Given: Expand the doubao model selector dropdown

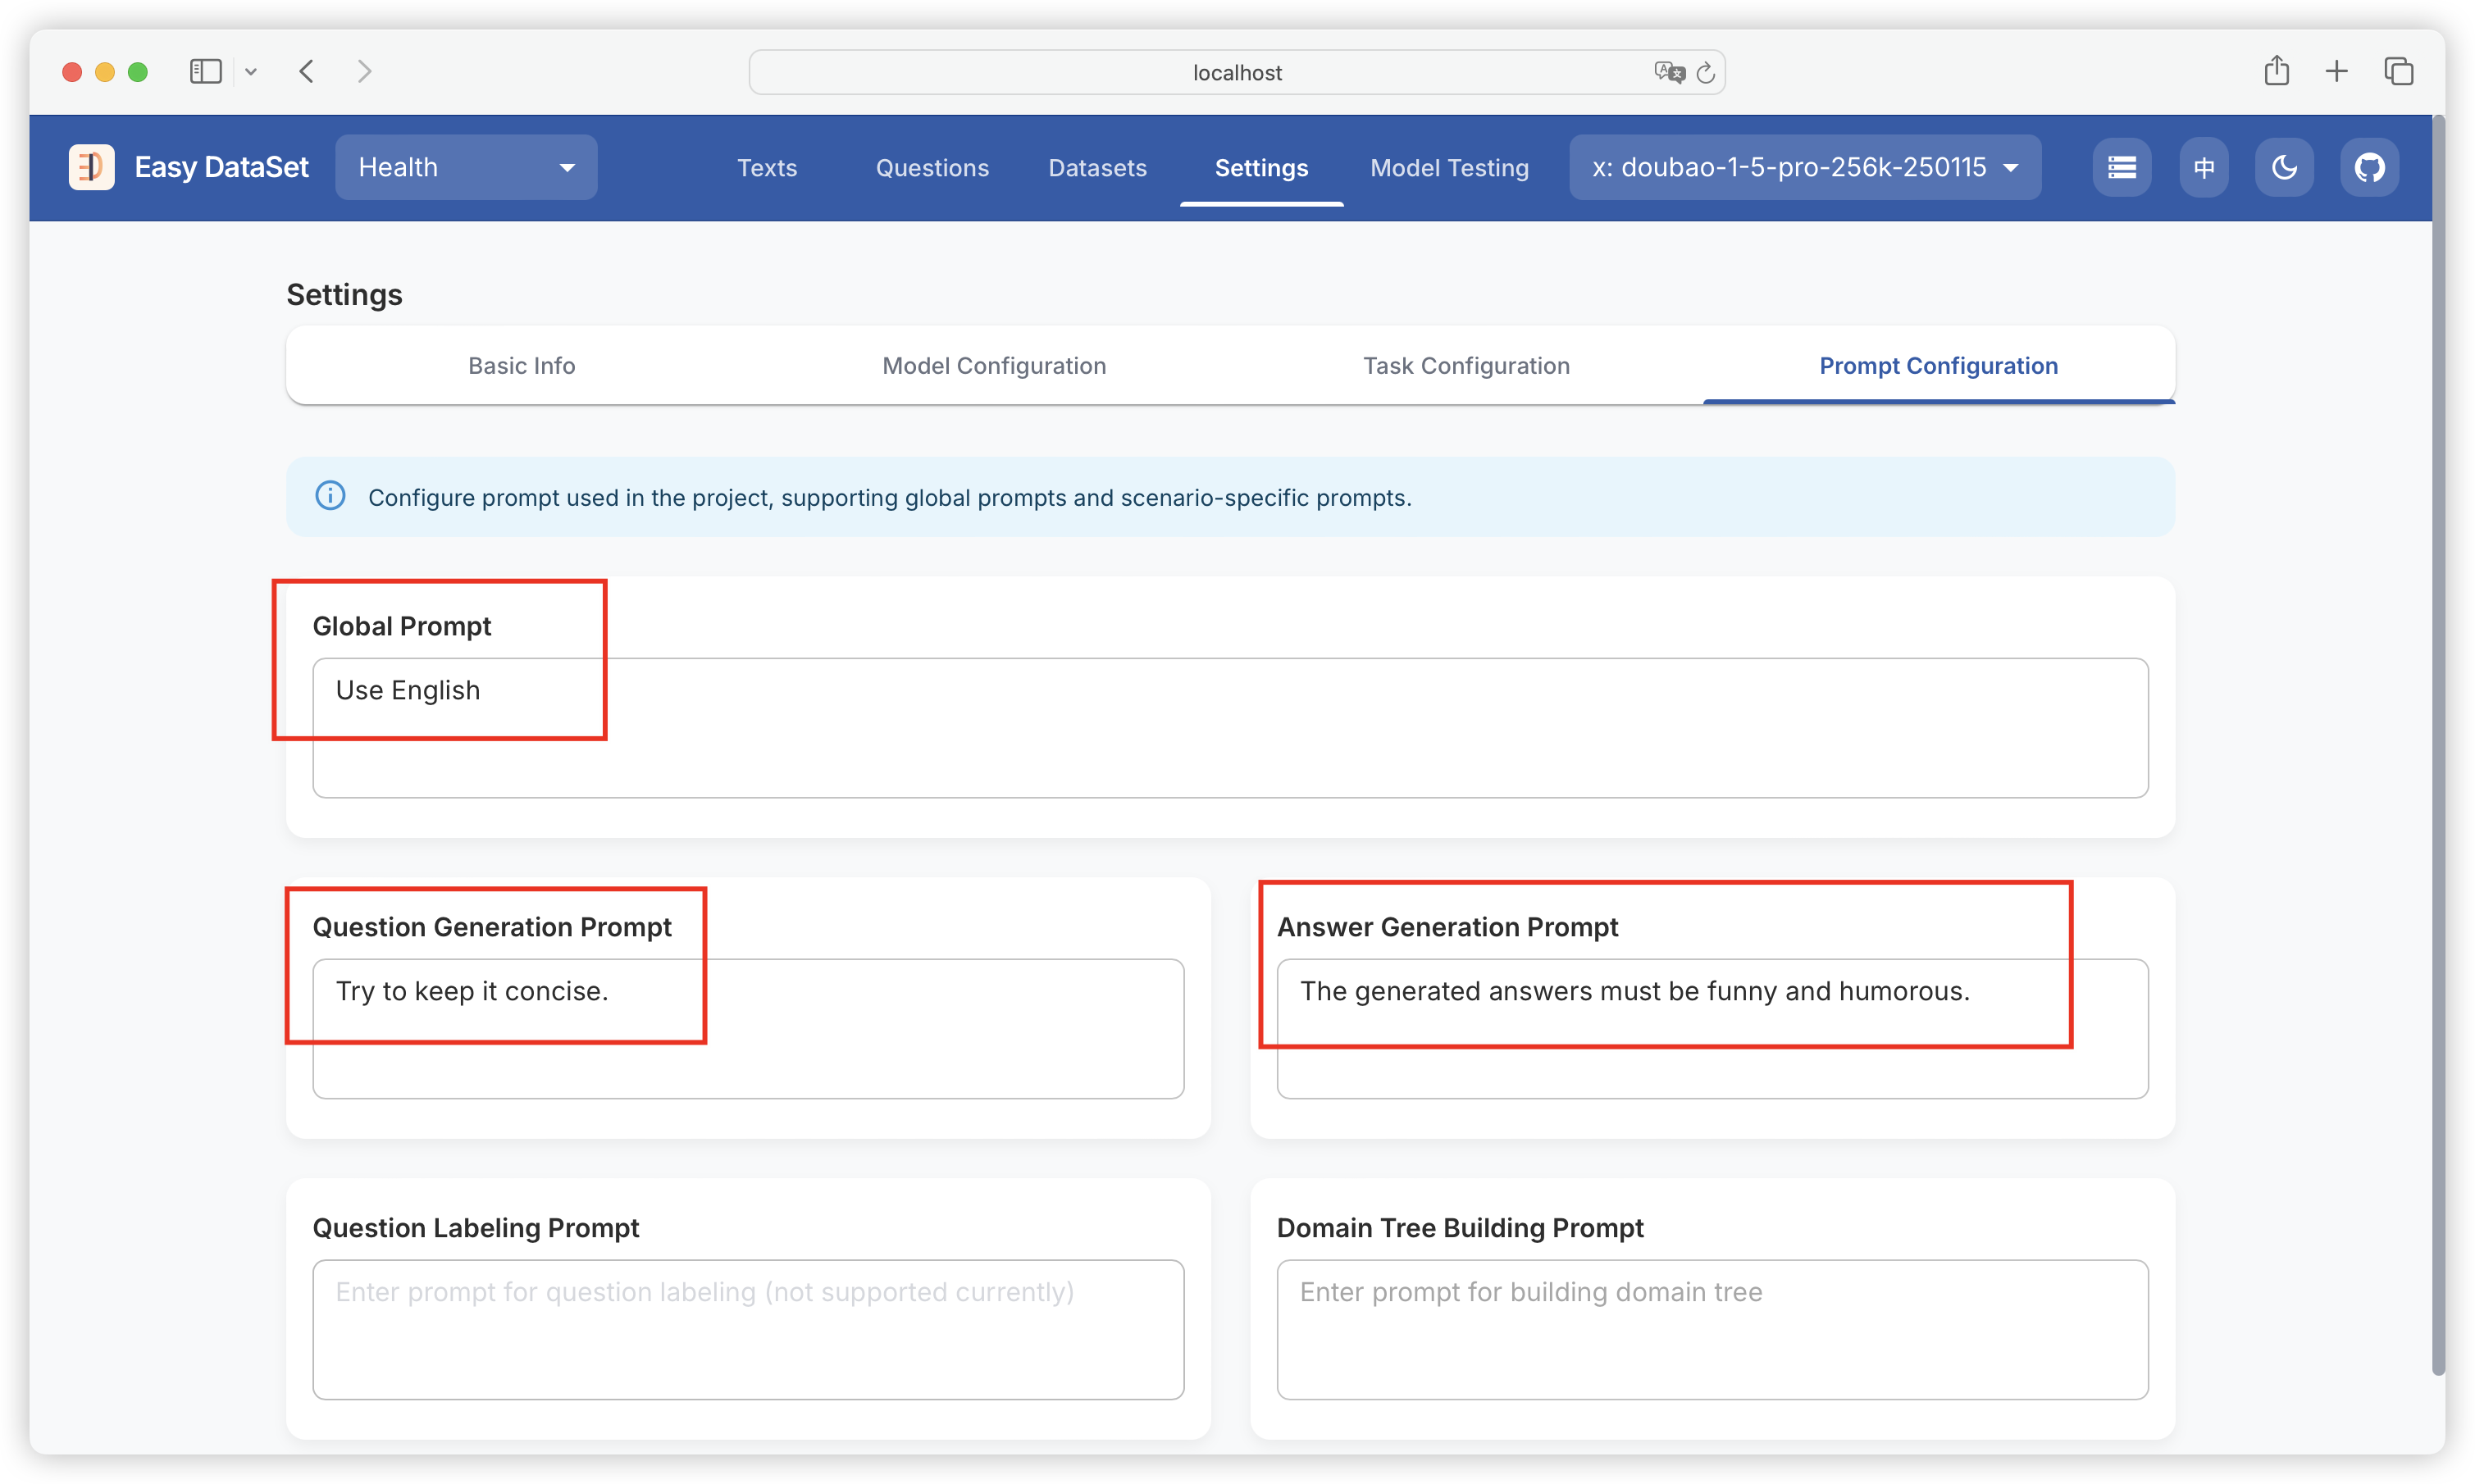Looking at the screenshot, I should (1804, 167).
